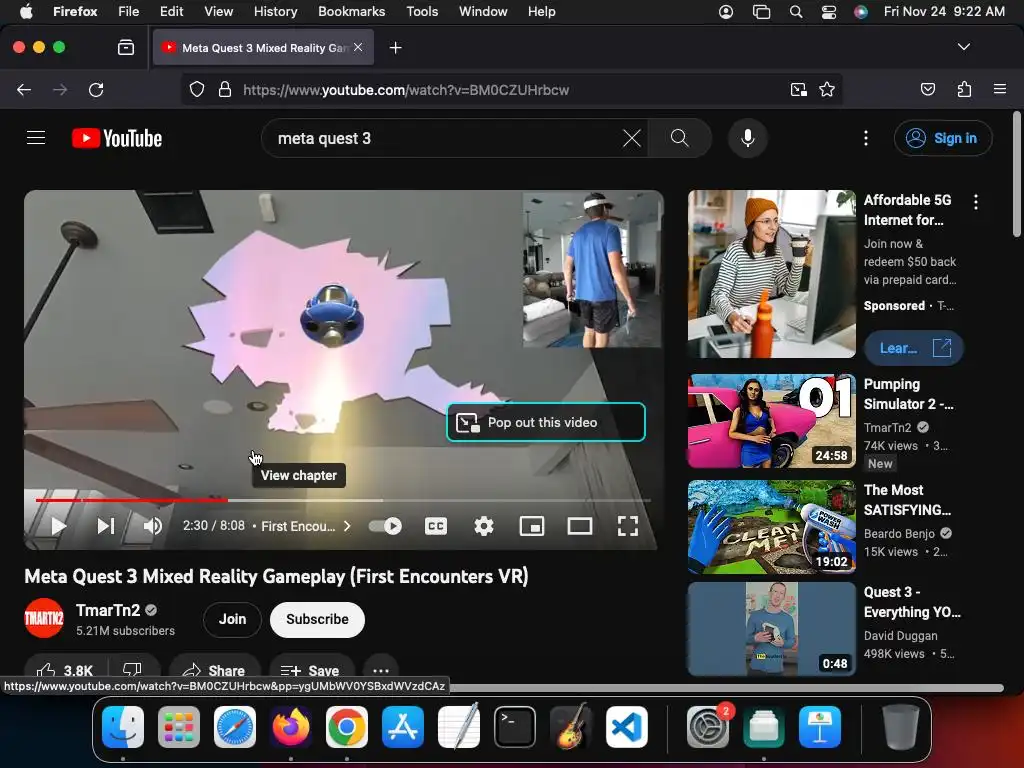Toggle autoplay switch in player

click(385, 526)
